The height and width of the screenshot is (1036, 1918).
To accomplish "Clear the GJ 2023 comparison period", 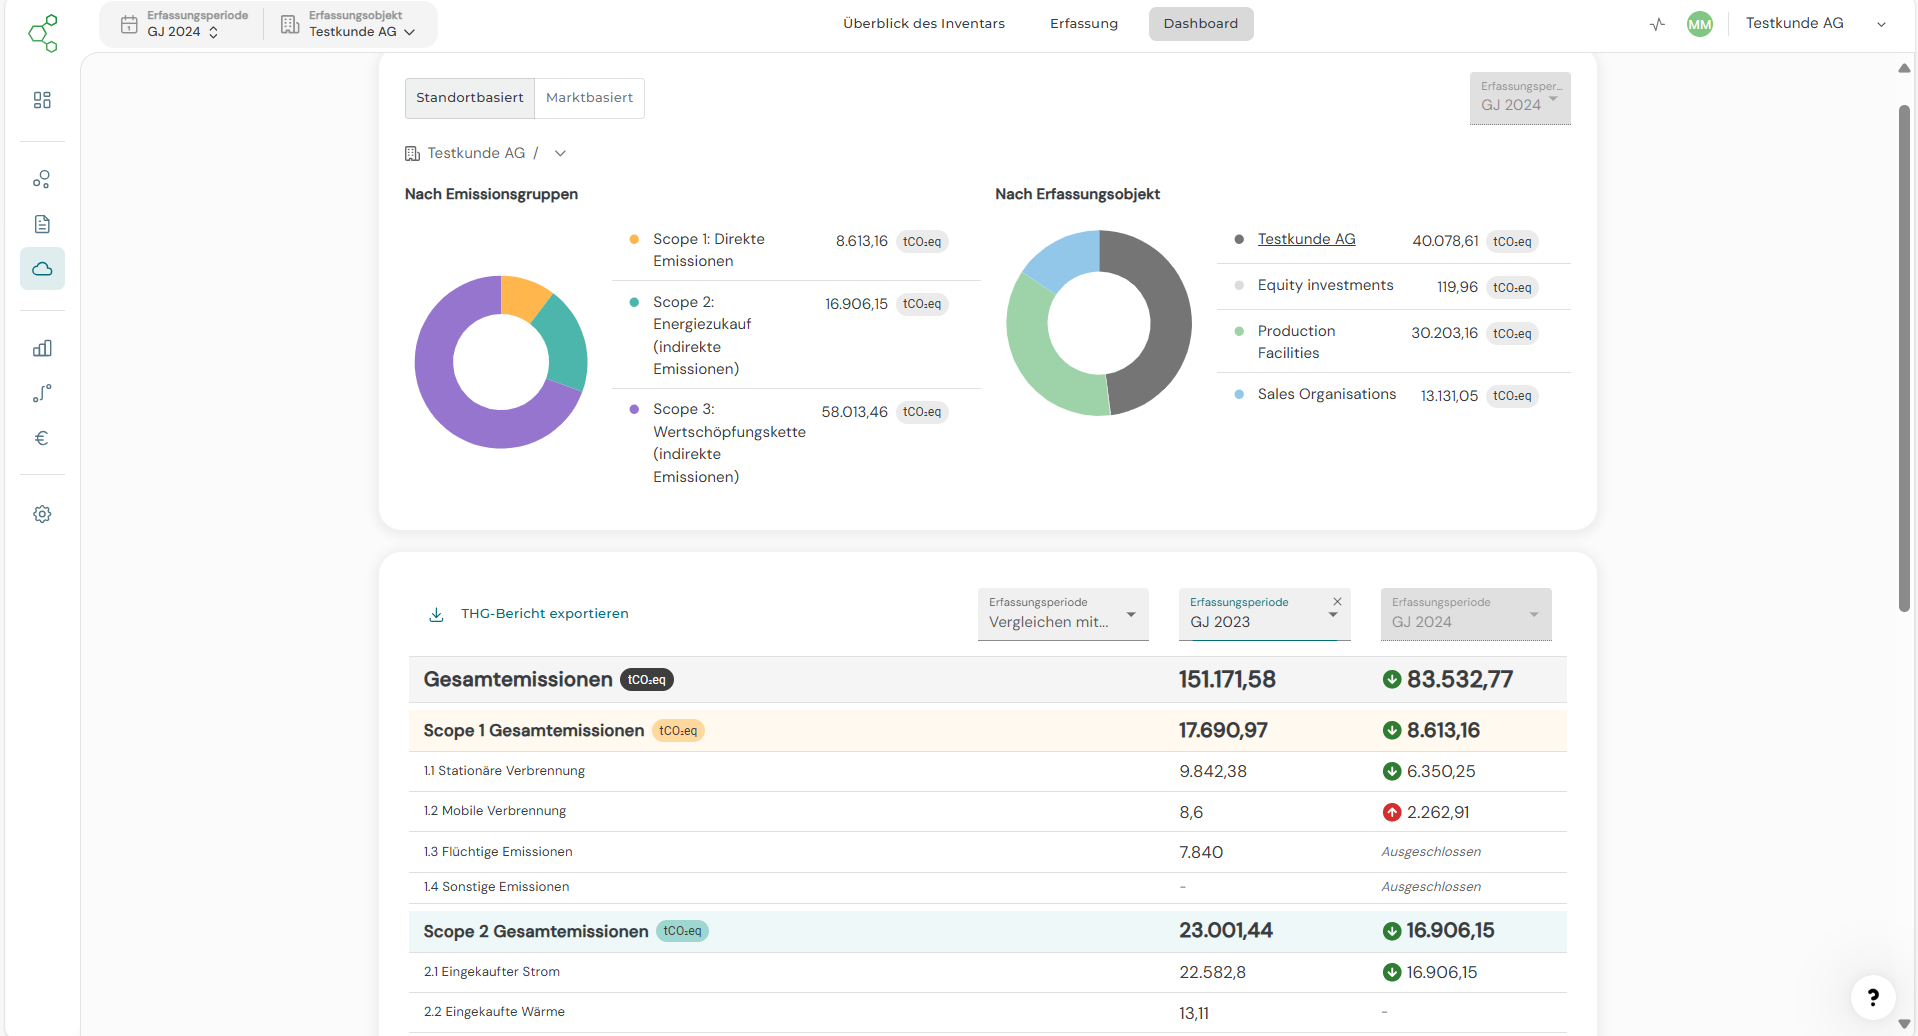I will click(1337, 602).
